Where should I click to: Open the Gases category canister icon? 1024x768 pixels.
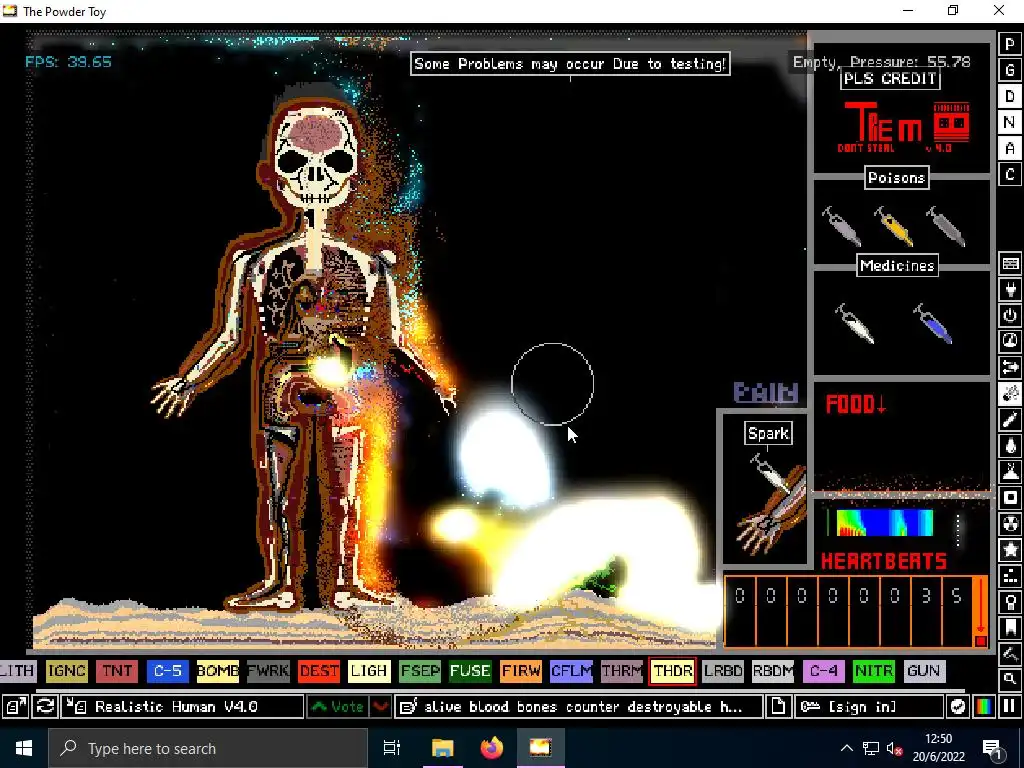click(x=1010, y=420)
